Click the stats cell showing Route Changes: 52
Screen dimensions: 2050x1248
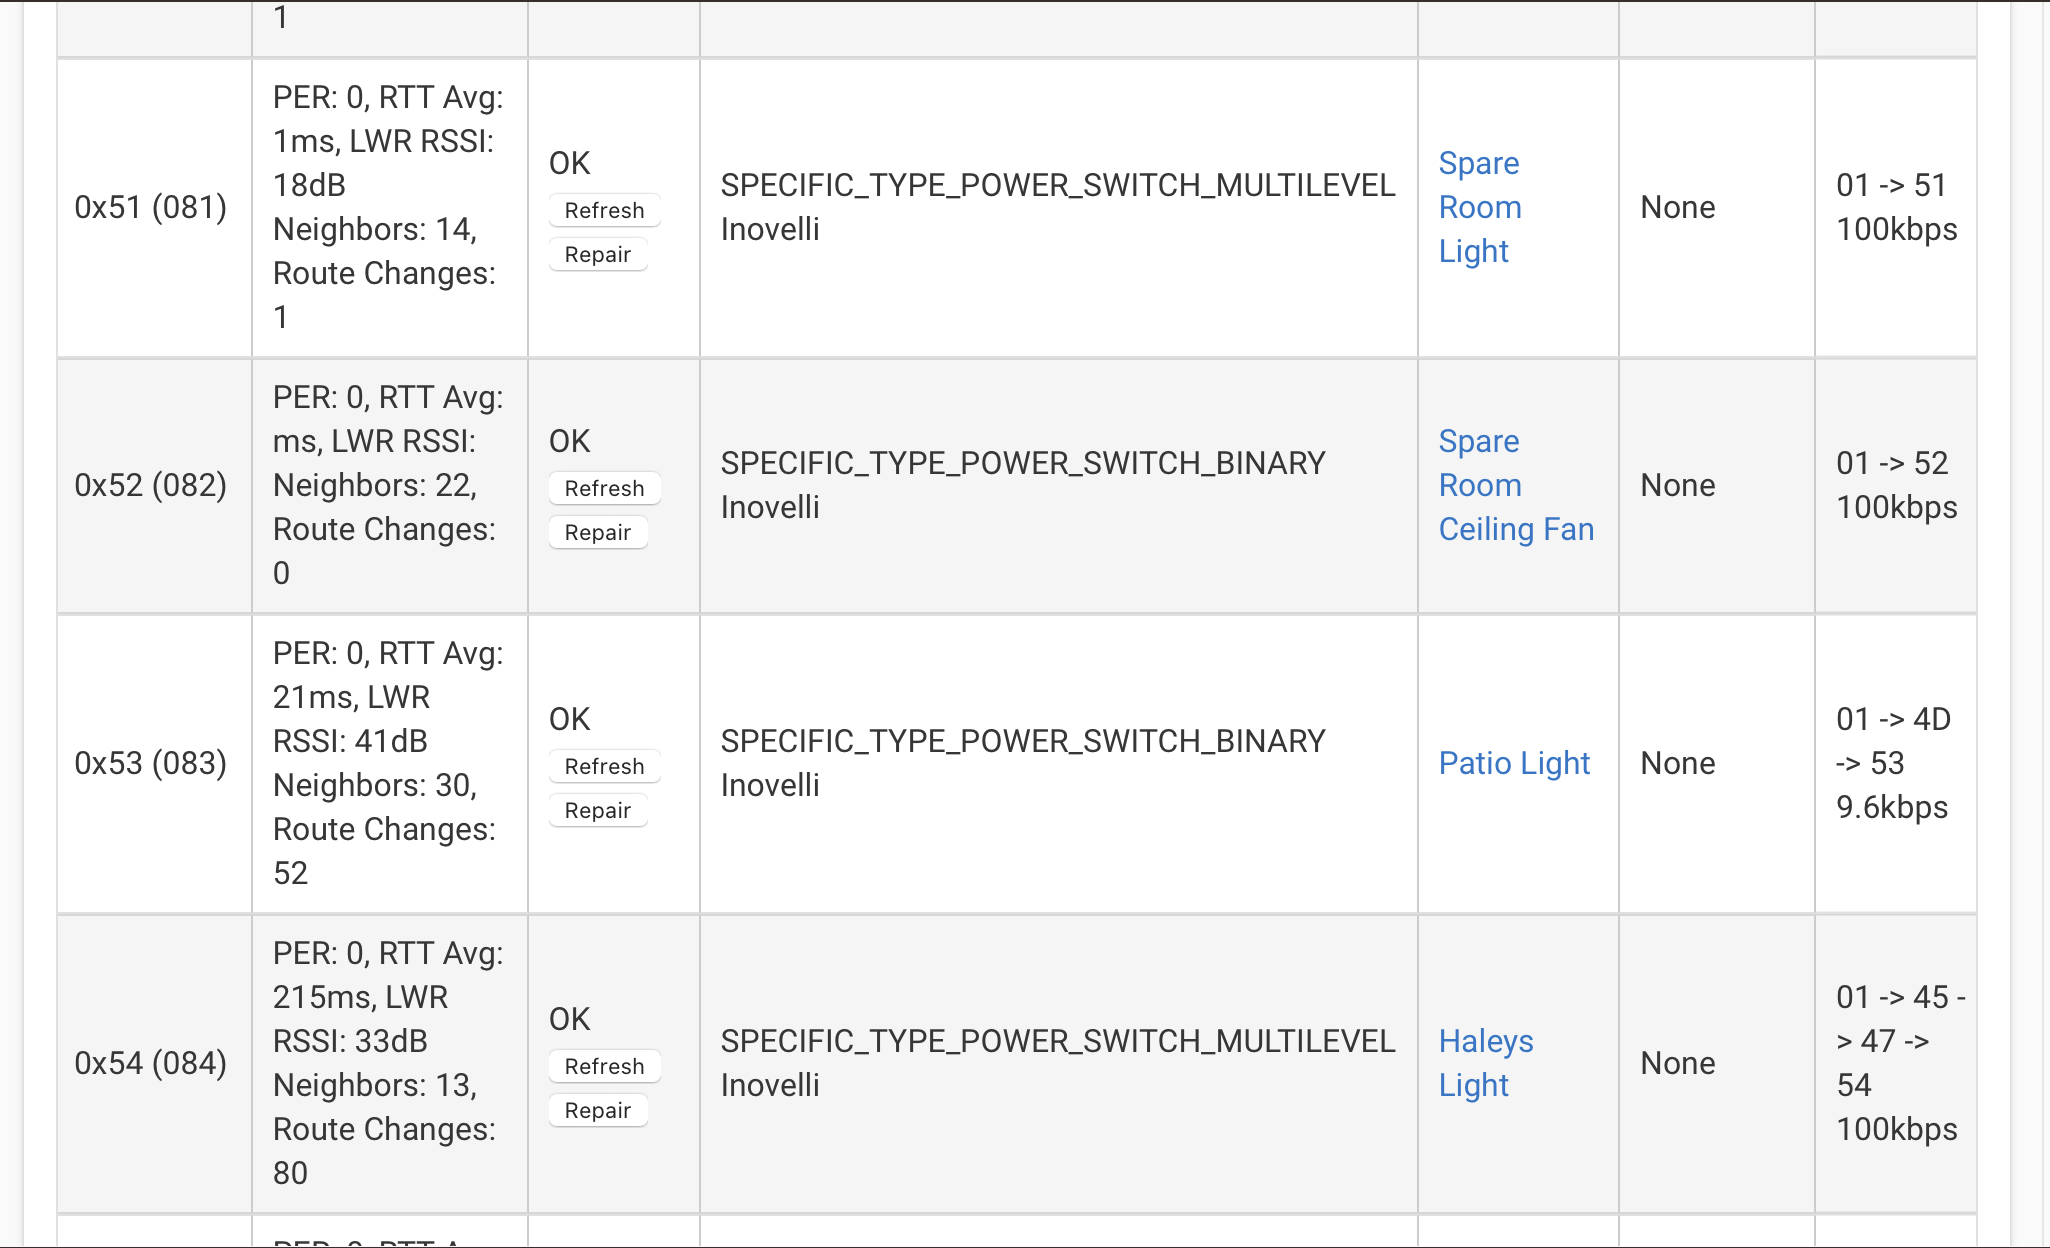[x=390, y=764]
